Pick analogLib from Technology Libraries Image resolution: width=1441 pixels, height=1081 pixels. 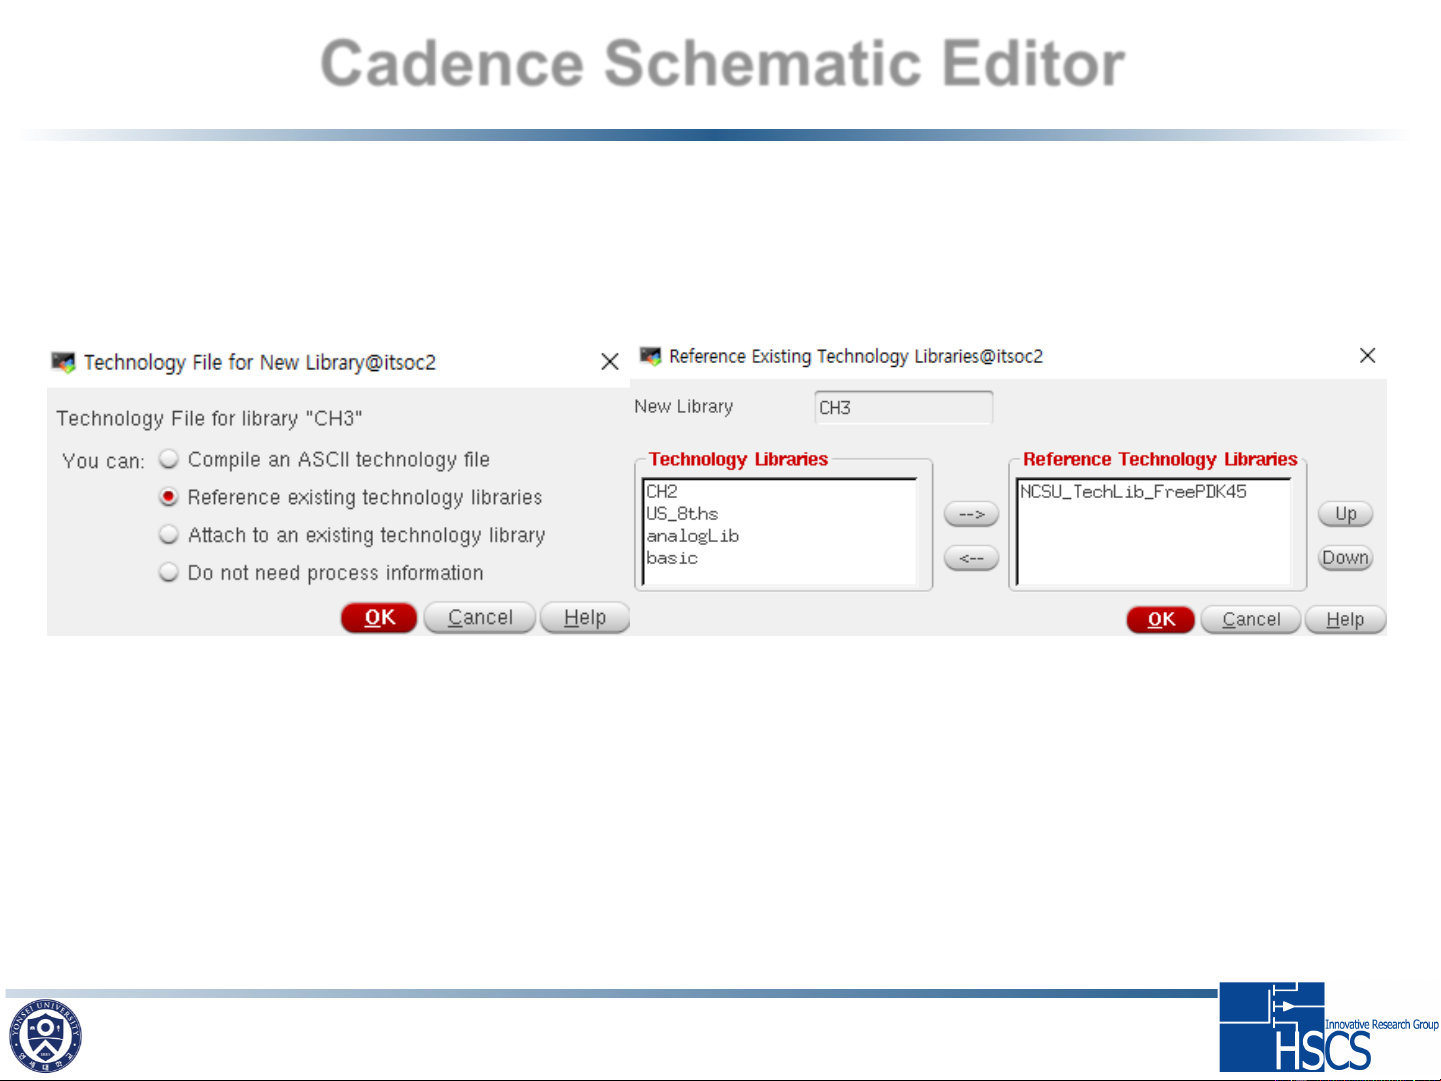pos(692,536)
